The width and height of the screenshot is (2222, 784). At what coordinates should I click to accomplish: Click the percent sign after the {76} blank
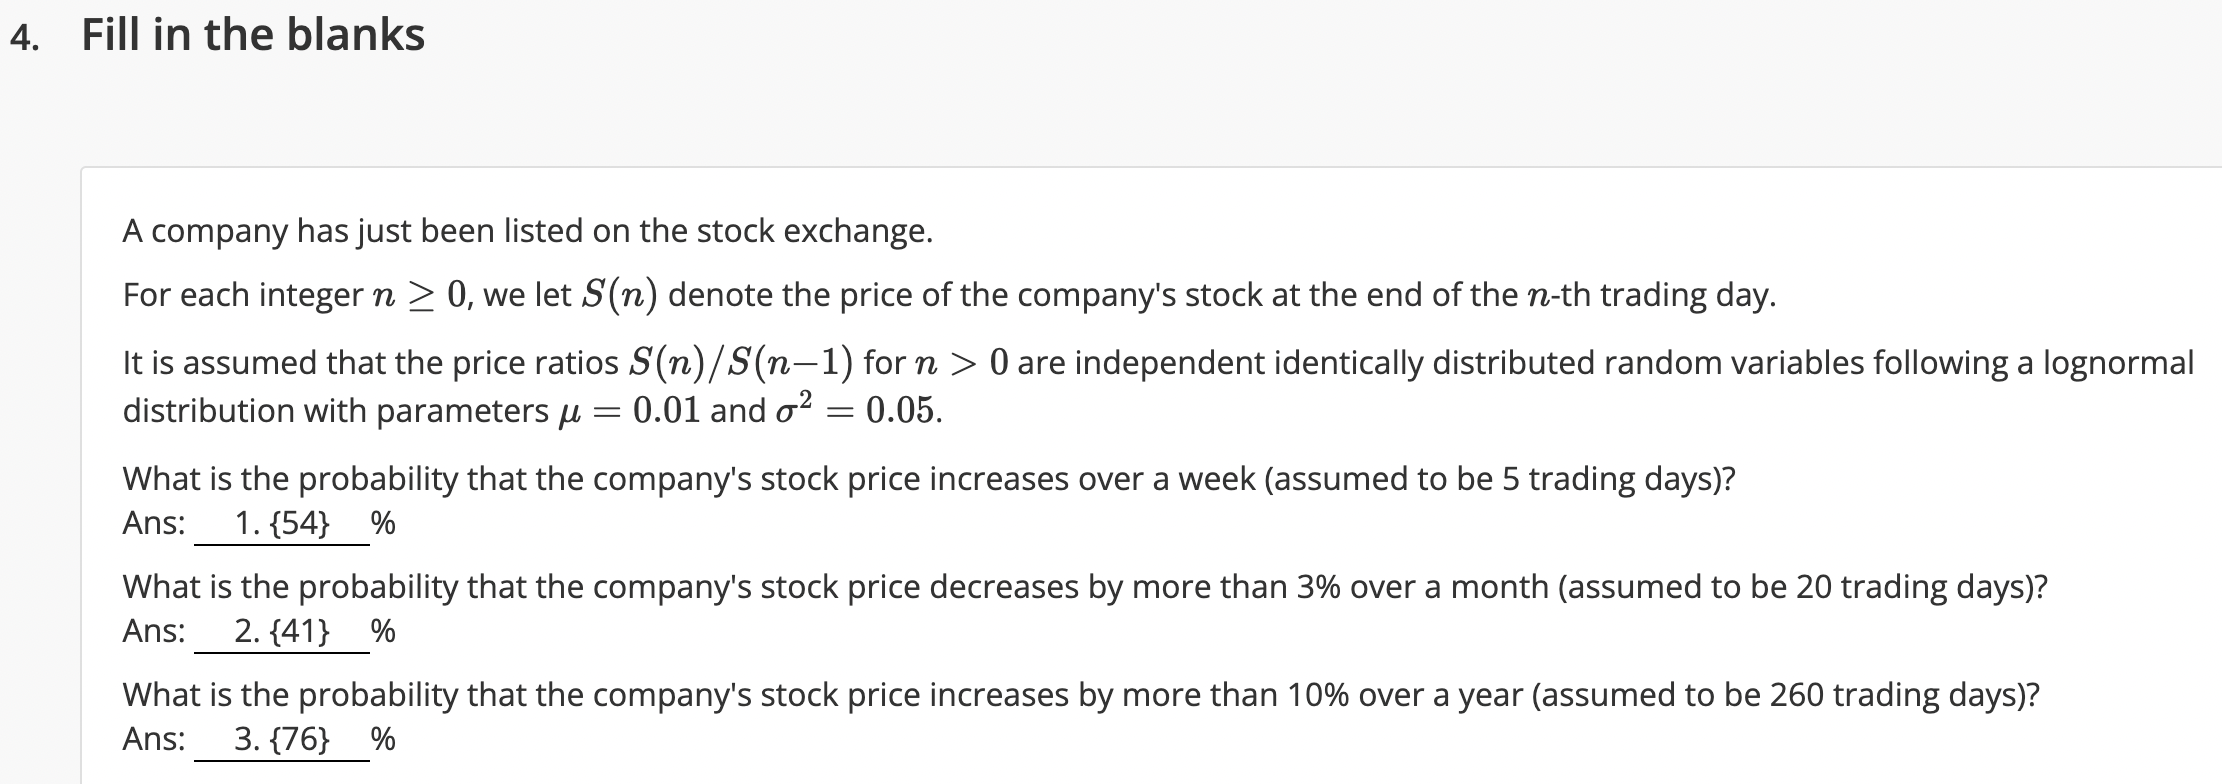[x=383, y=739]
